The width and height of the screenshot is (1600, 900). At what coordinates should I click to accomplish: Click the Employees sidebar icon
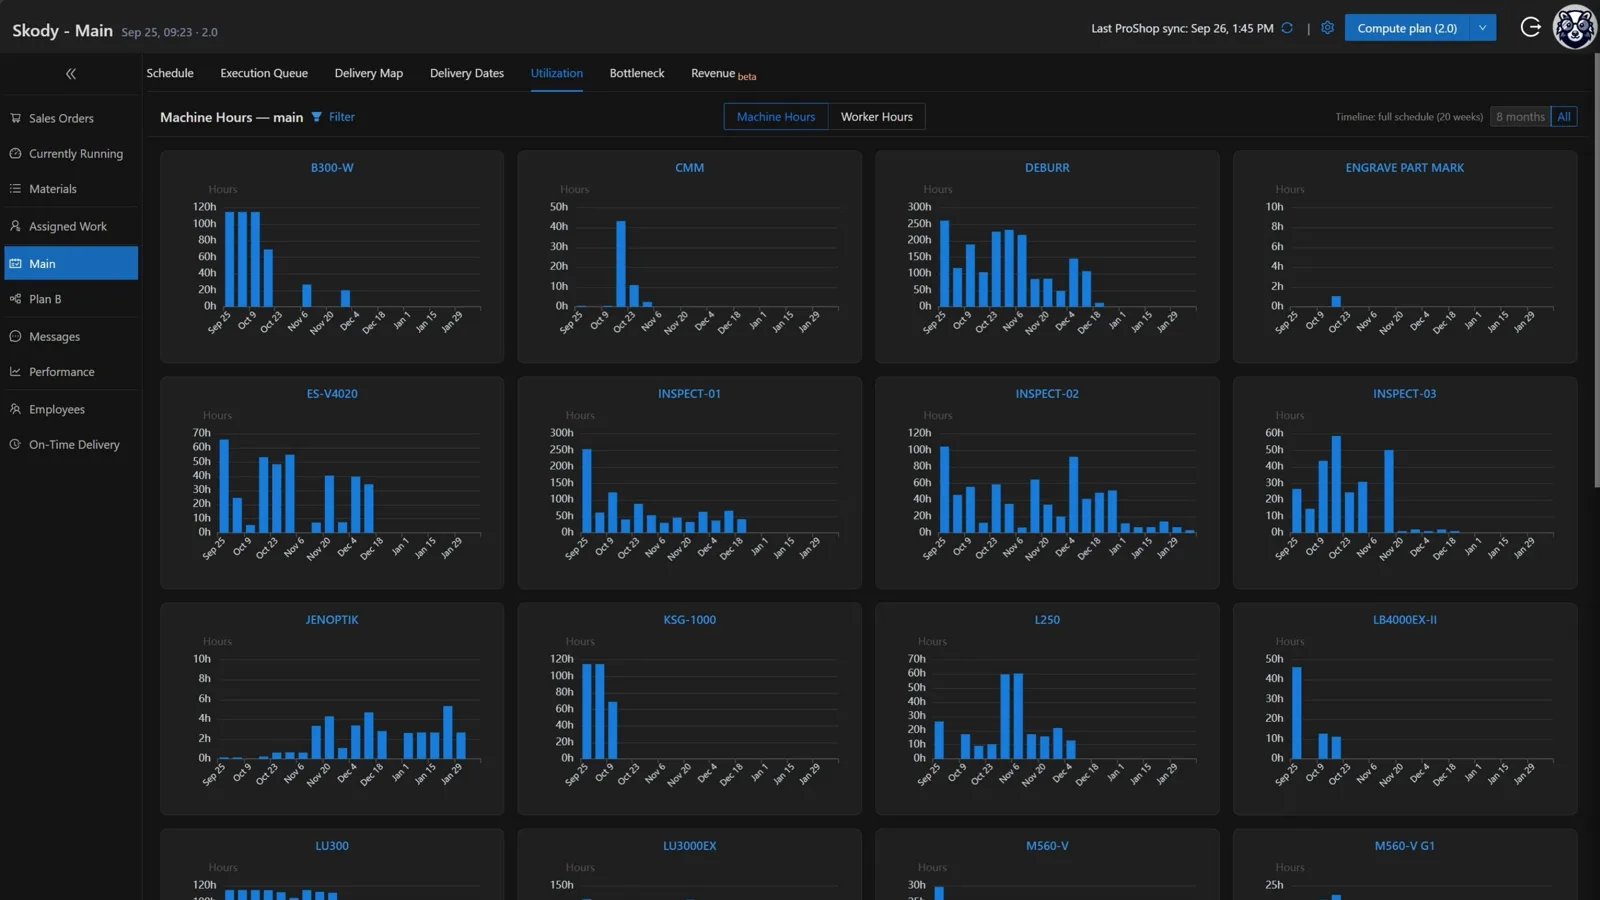[x=15, y=410]
